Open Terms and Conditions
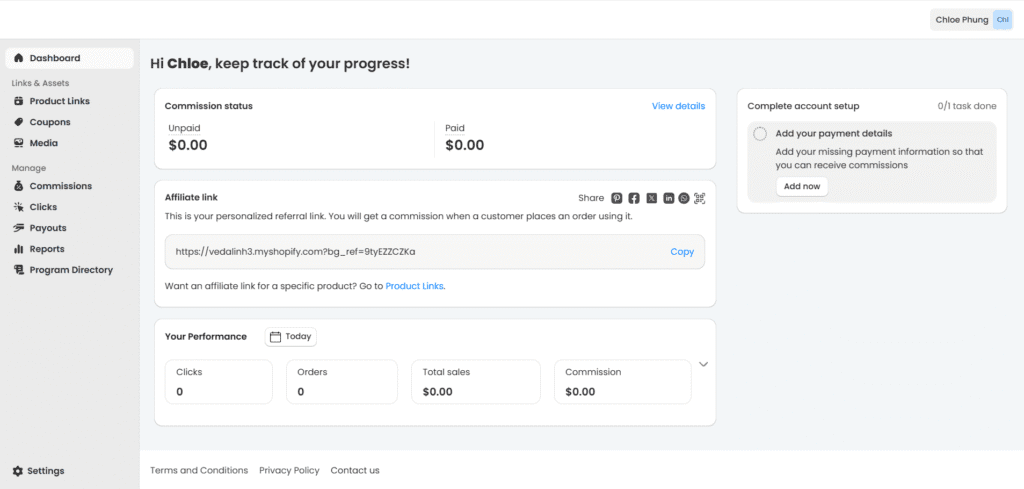The width and height of the screenshot is (1024, 489). pos(199,470)
